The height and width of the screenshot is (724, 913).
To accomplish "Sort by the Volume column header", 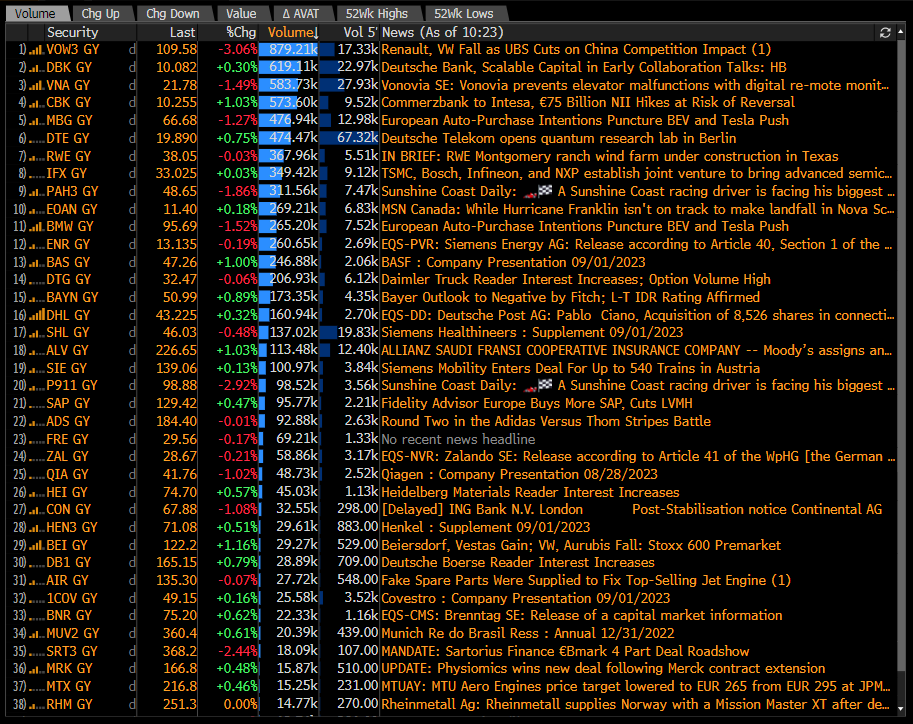I will pos(293,33).
